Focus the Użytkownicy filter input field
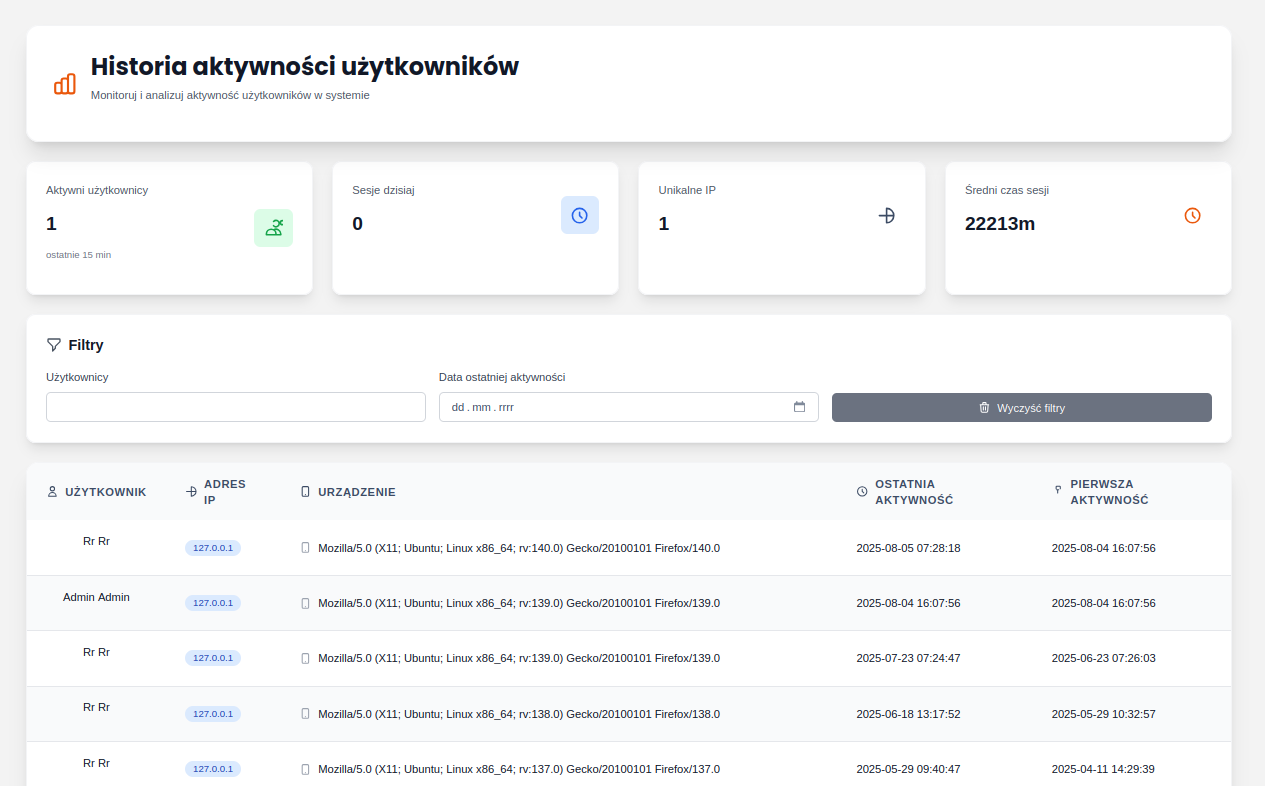Image resolution: width=1265 pixels, height=786 pixels. click(236, 407)
